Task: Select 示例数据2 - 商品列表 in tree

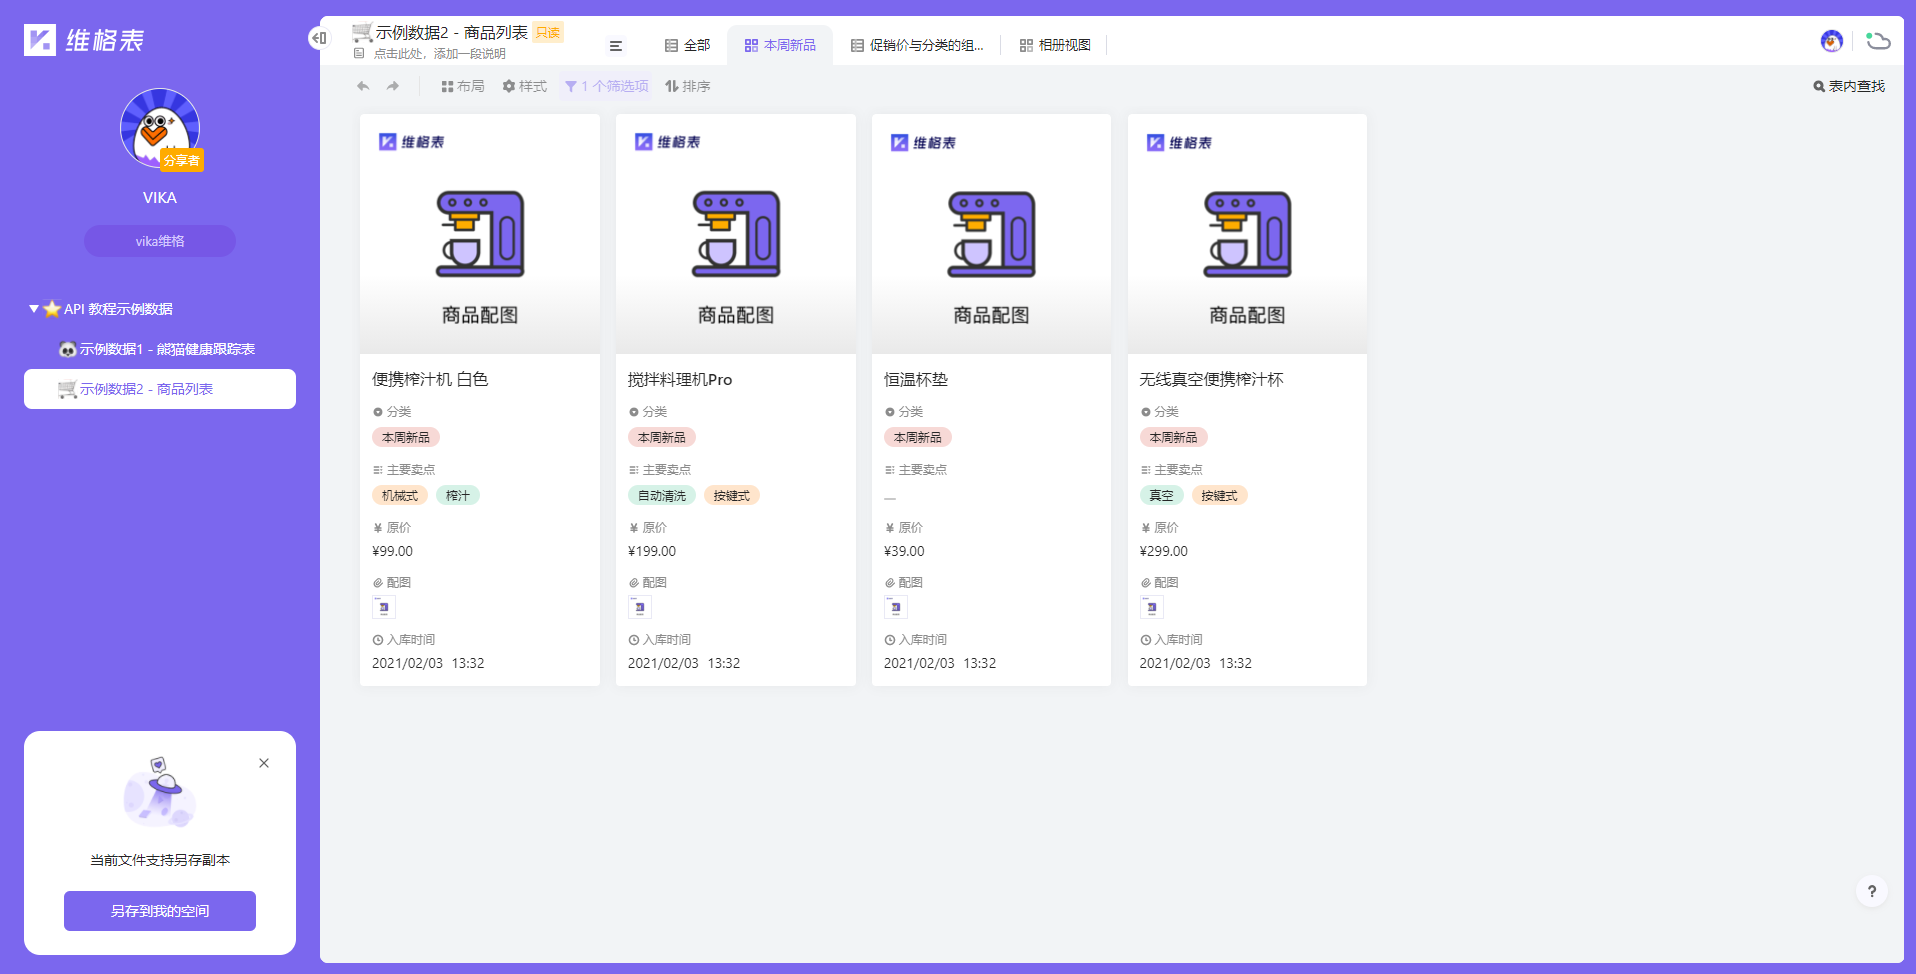Action: click(x=160, y=389)
